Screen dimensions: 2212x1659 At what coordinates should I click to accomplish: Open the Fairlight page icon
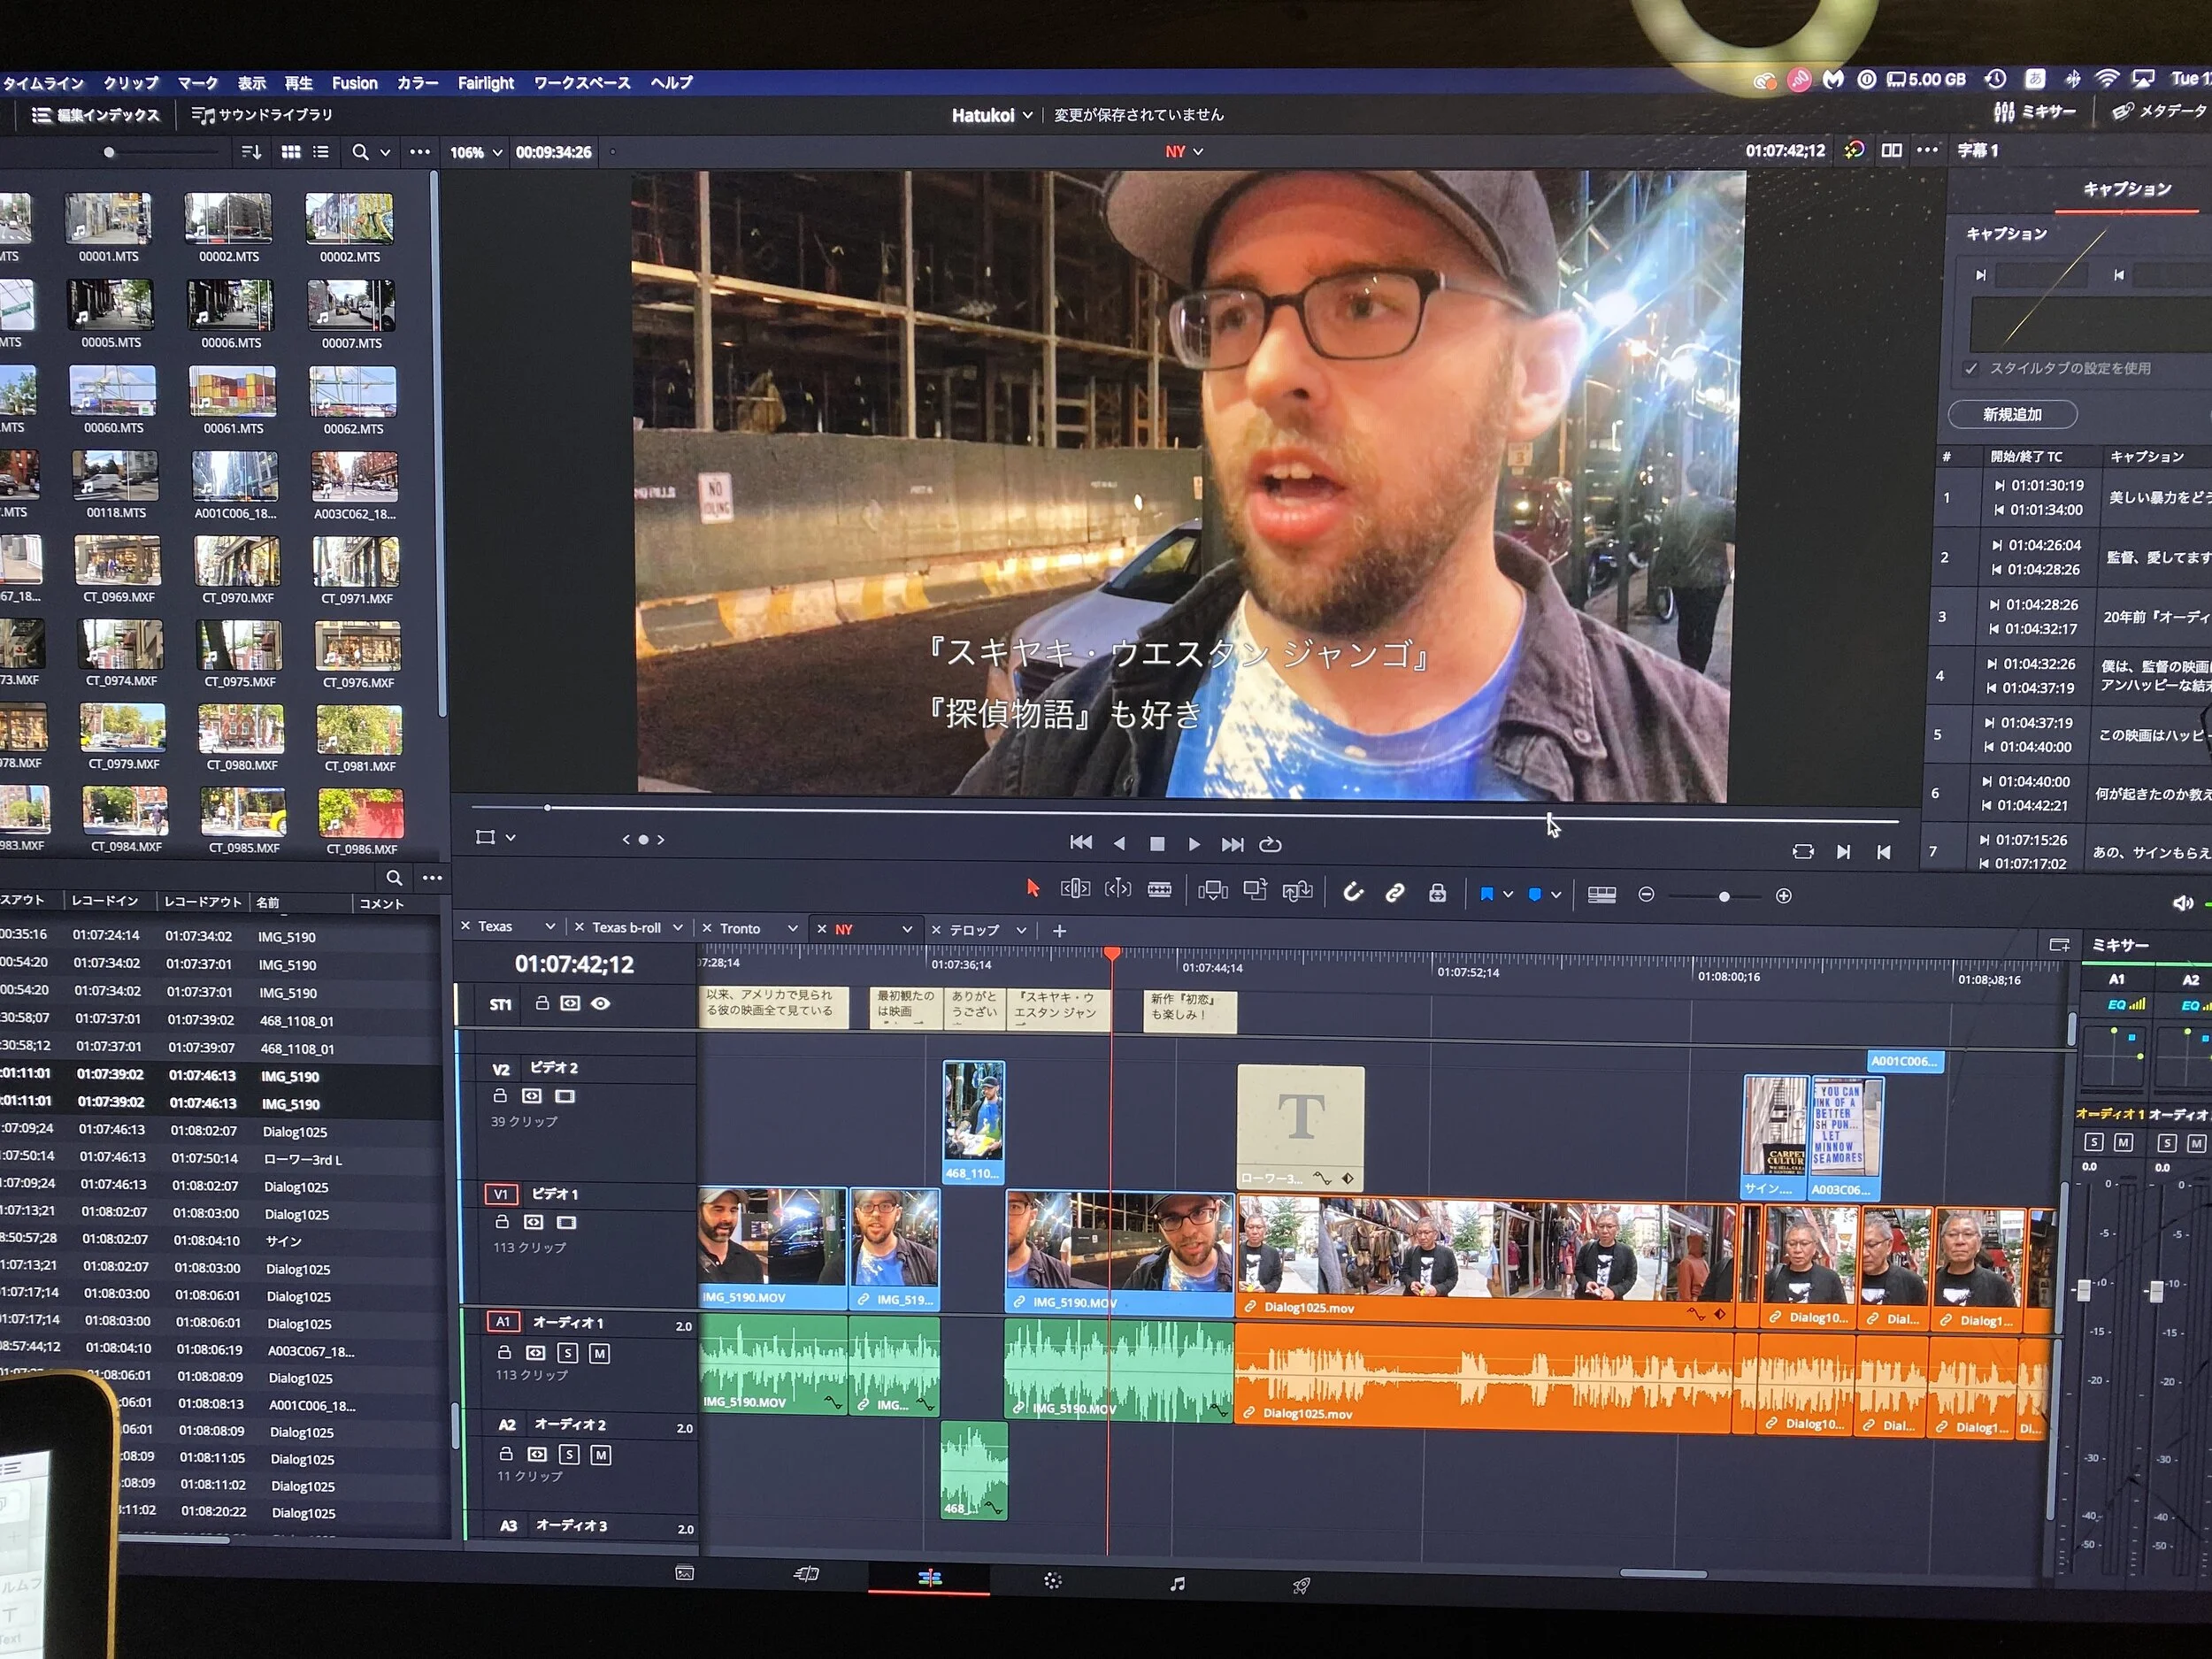1177,1584
